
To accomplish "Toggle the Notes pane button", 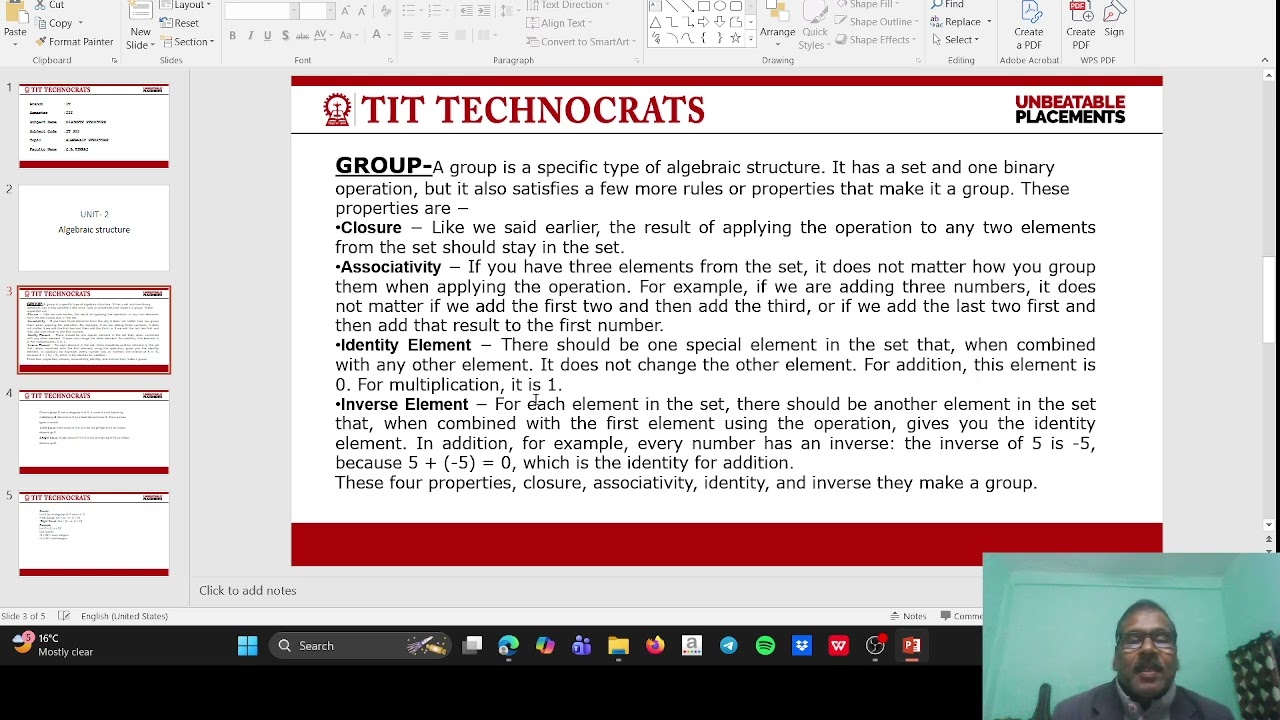I will coord(909,616).
